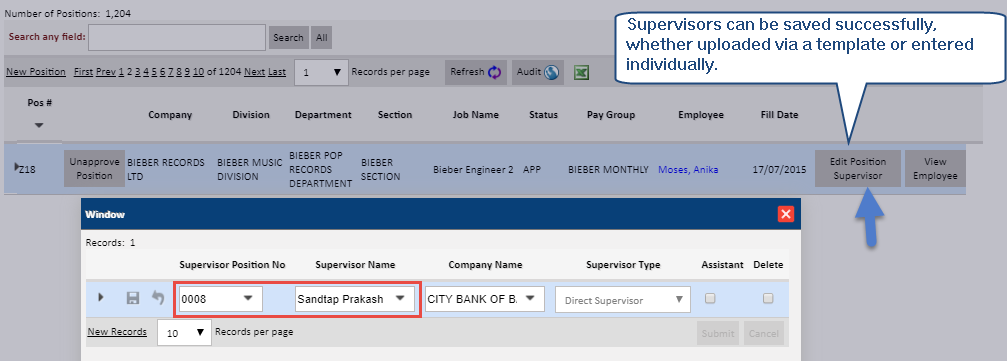The width and height of the screenshot is (1007, 361).
Task: Click the Section column header
Action: point(395,115)
